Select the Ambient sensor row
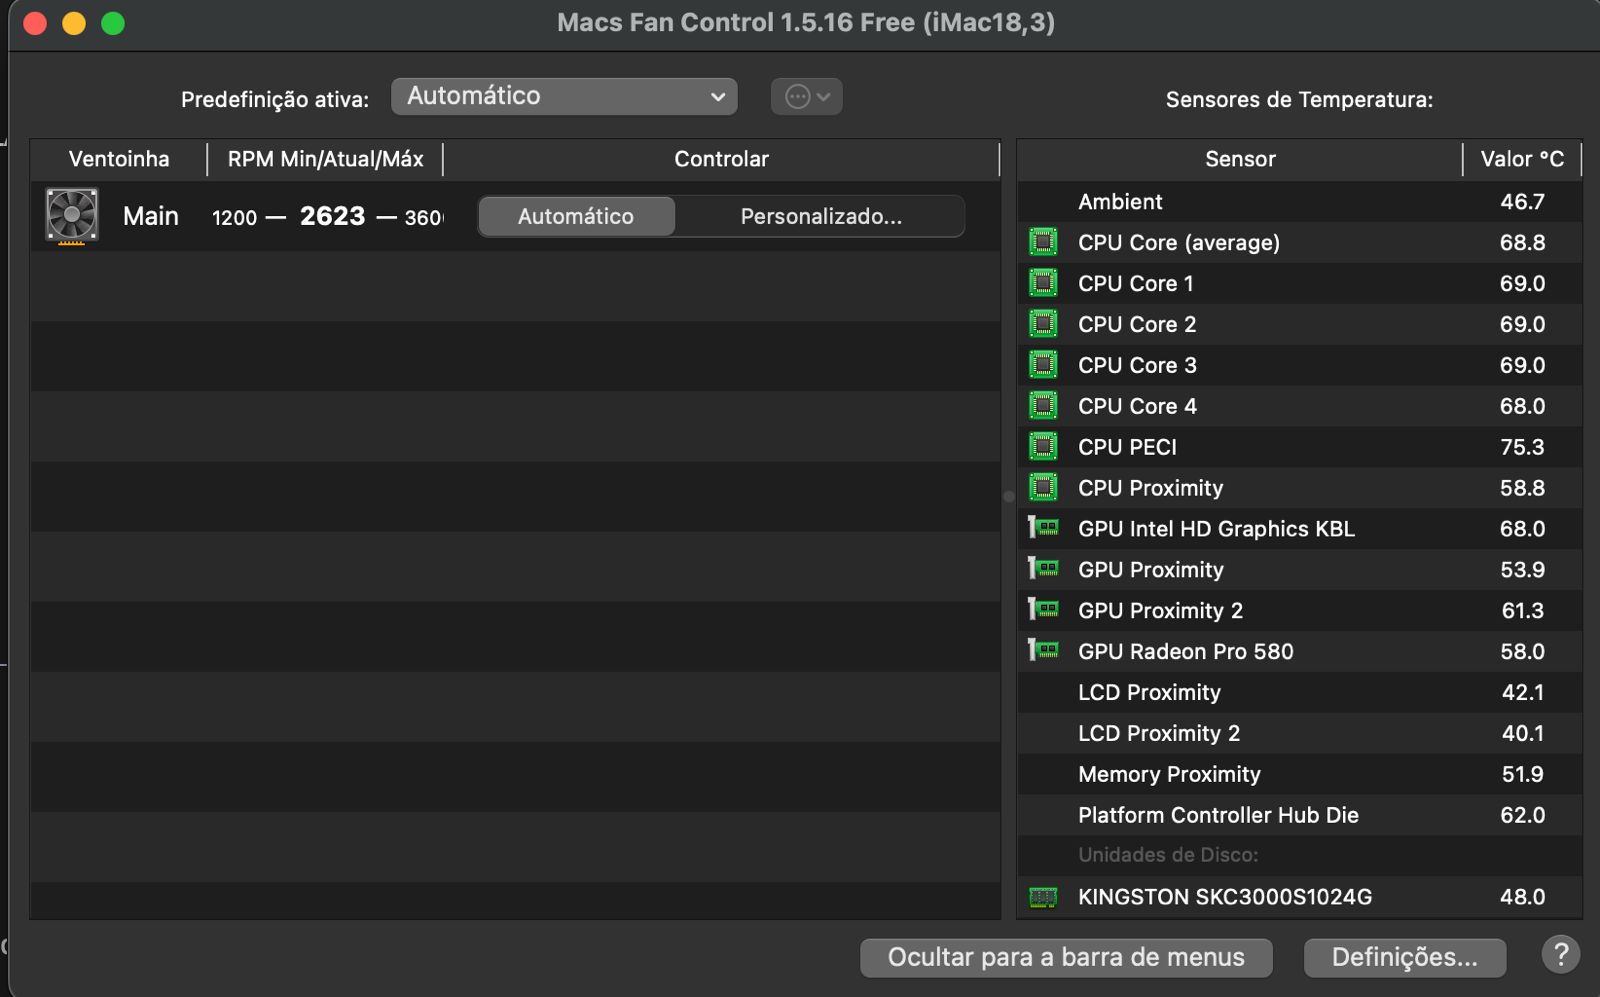This screenshot has height=997, width=1600. point(1300,202)
